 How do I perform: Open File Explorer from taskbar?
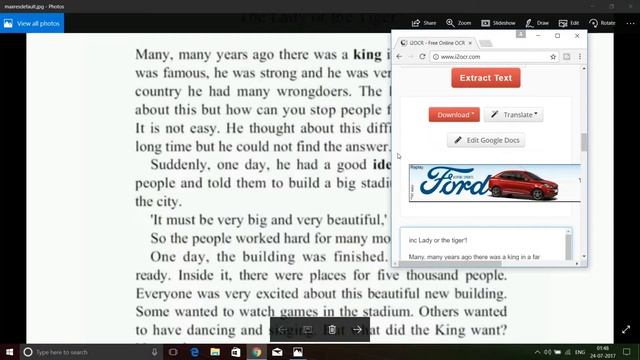[215, 352]
